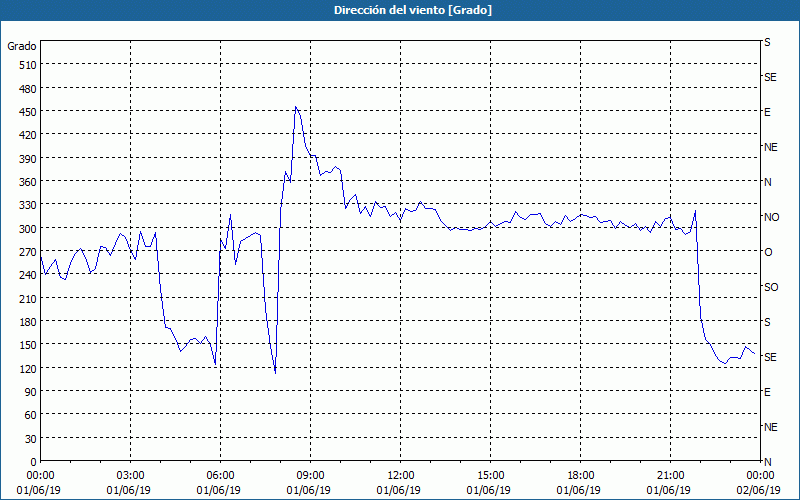Screen dimensions: 800x500
Task: Click the 'NE' compass label level with 390
Action: click(770, 147)
